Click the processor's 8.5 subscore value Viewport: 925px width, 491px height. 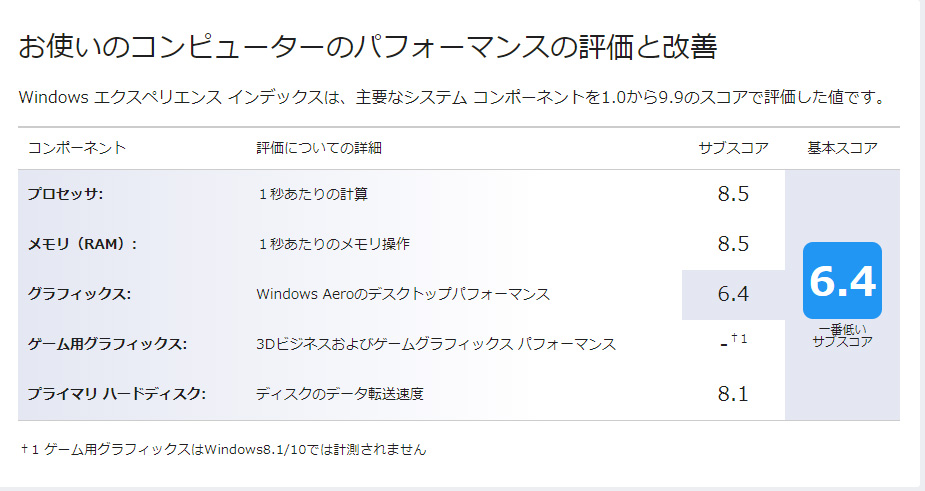733,194
